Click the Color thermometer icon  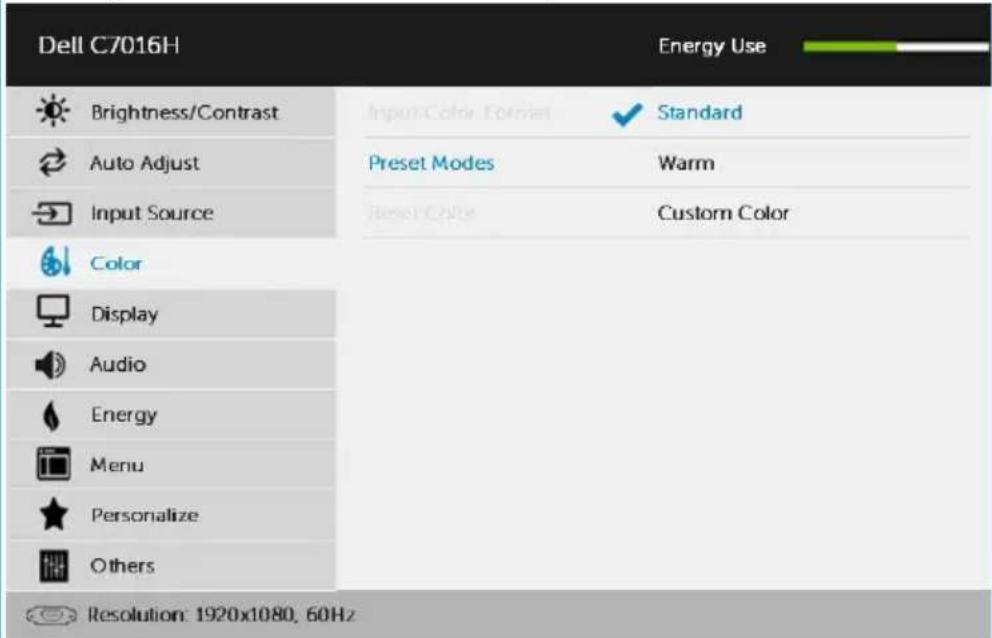[x=54, y=263]
